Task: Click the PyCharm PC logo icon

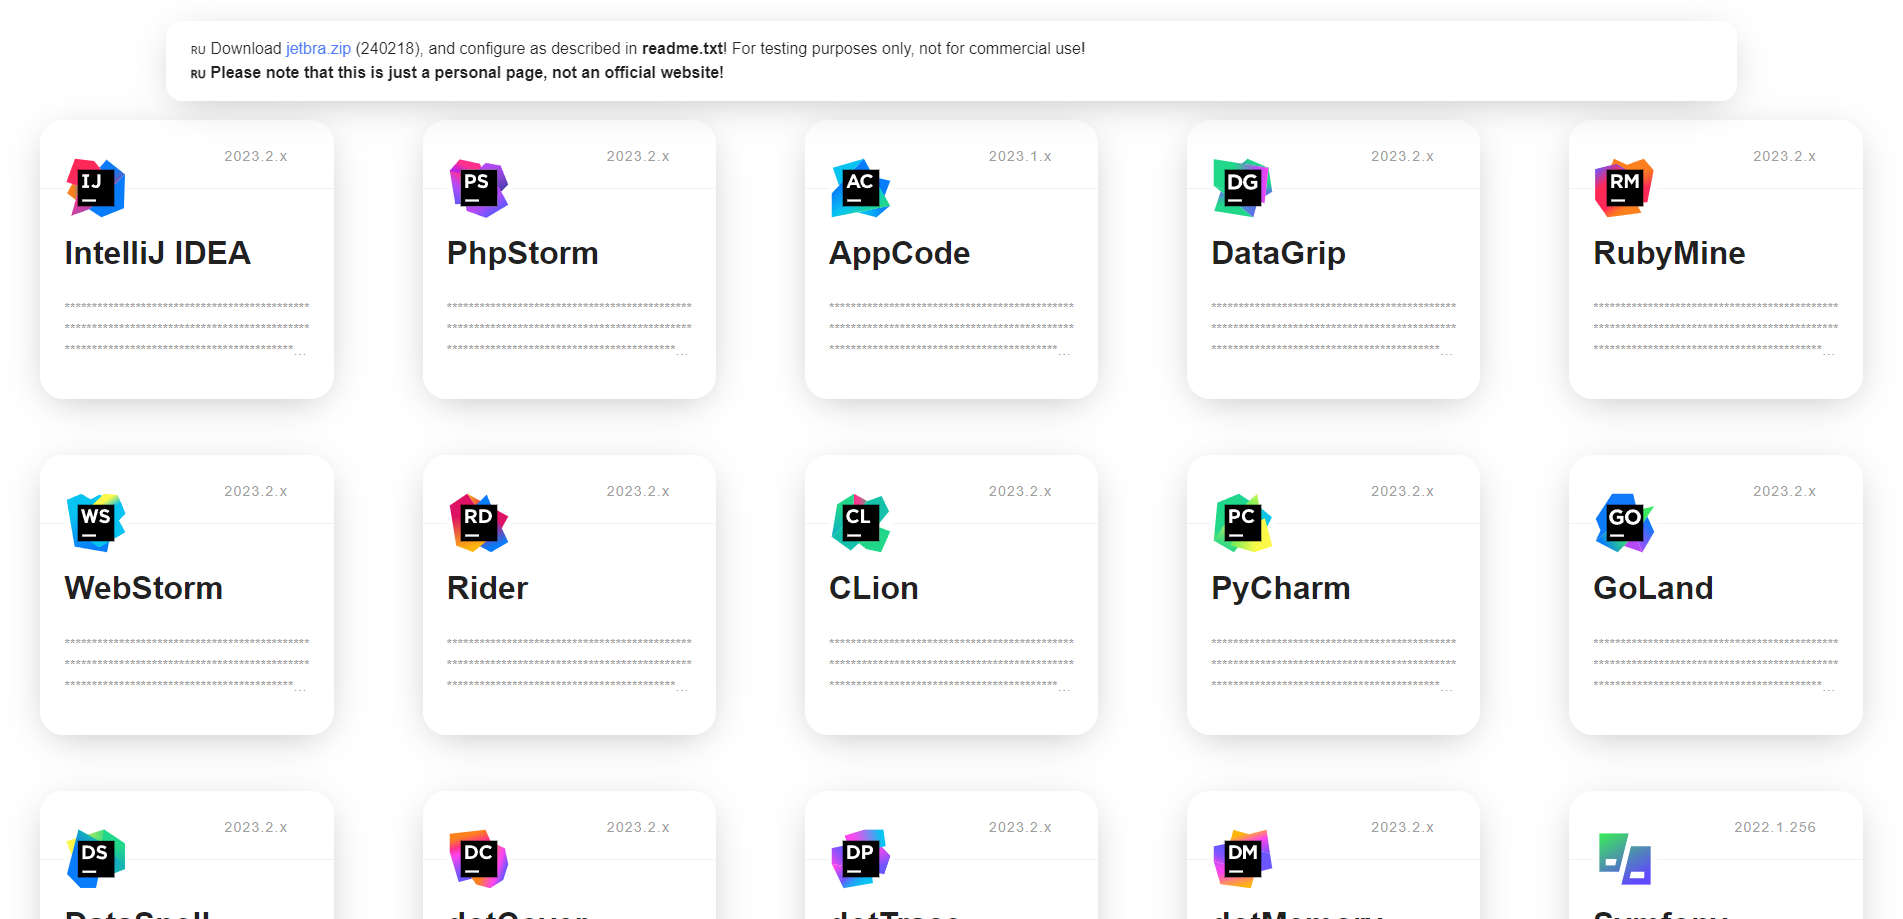Action: (x=1242, y=523)
